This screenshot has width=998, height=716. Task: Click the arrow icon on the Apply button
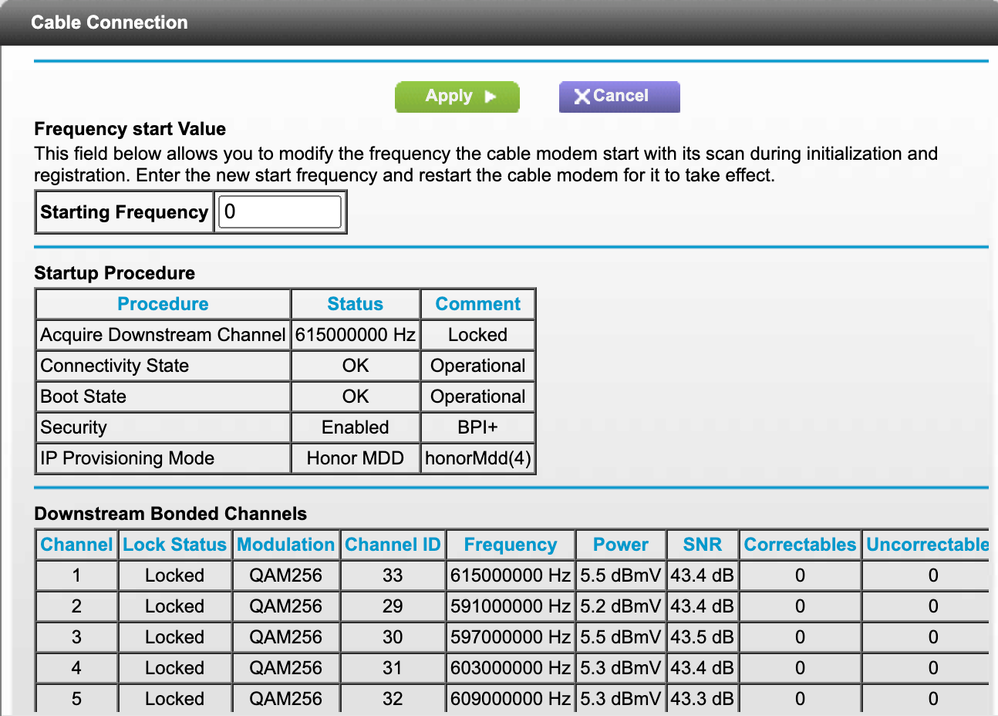click(490, 97)
